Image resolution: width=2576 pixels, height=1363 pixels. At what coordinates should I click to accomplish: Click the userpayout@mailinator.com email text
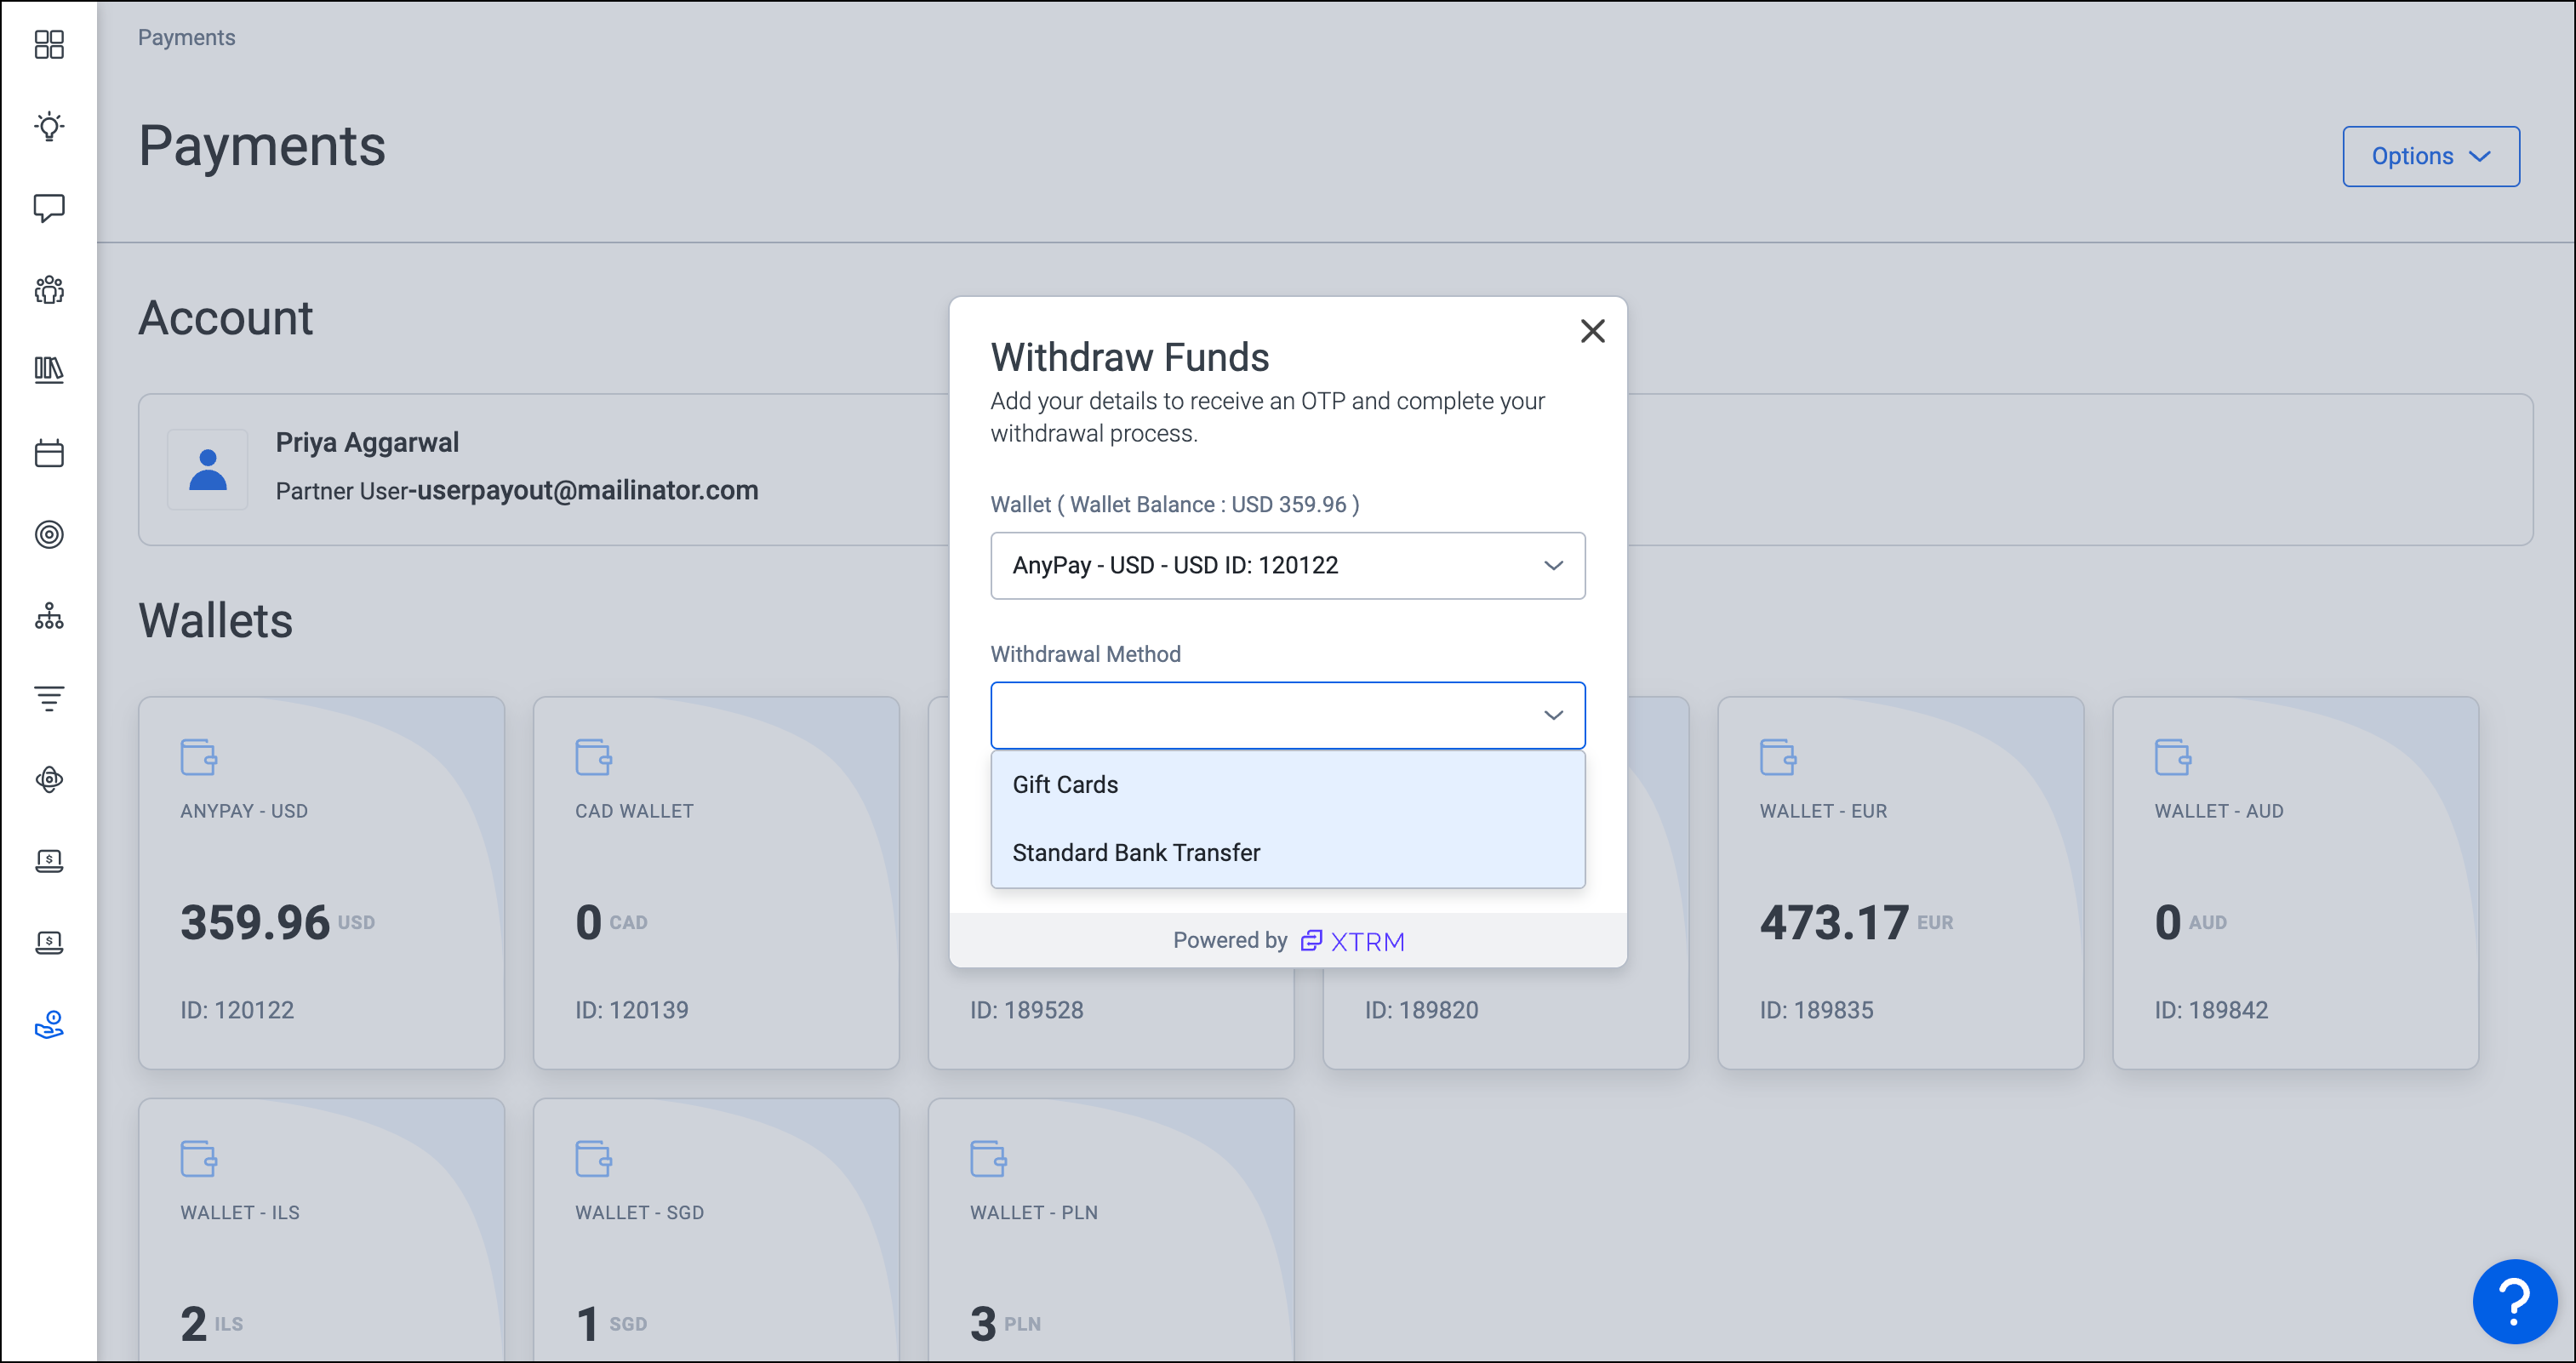pos(588,490)
